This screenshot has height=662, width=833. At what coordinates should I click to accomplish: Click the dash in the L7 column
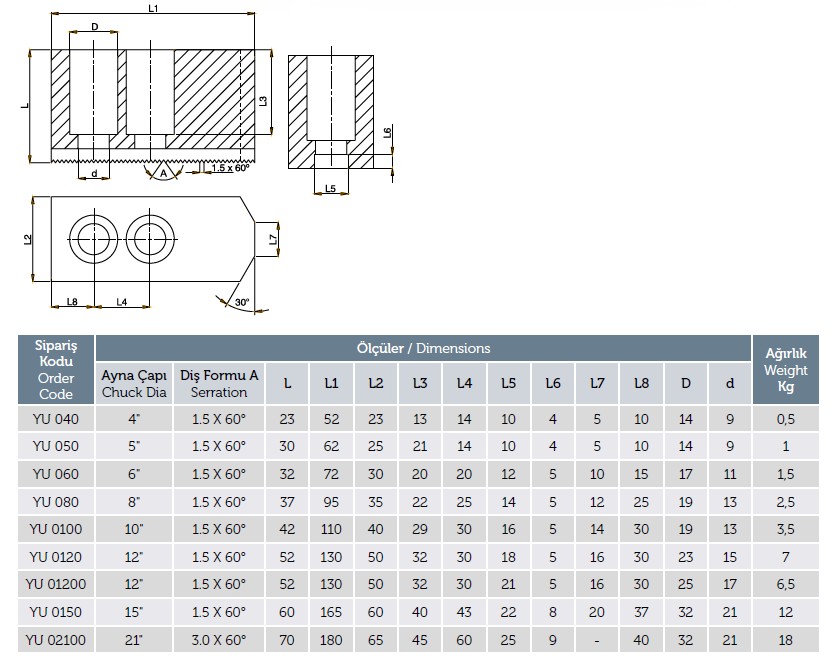pos(597,639)
